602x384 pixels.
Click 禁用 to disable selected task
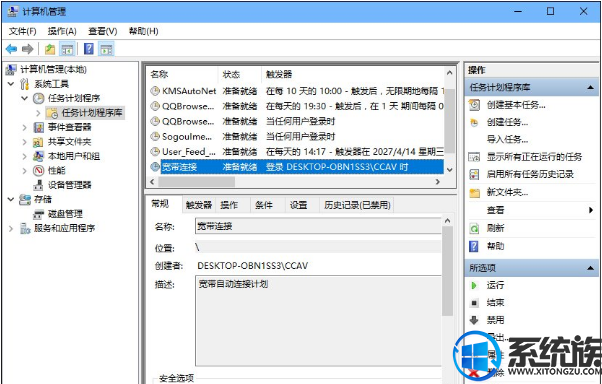point(495,320)
